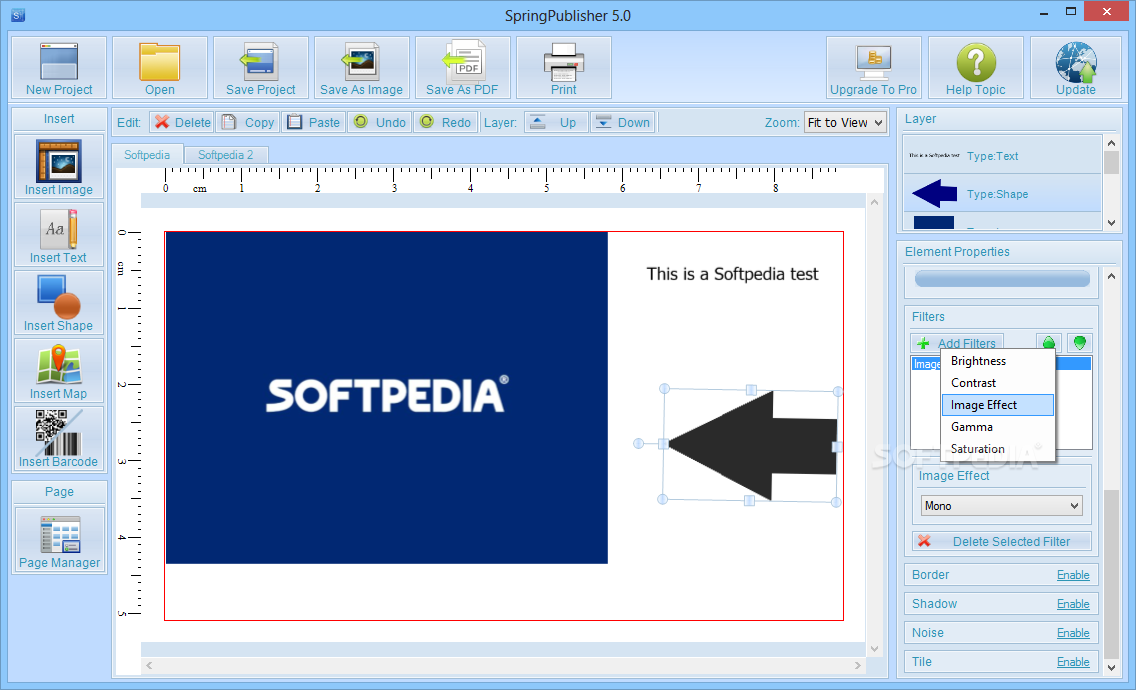Click the Save Project icon
Viewport: 1136px width, 690px height.
pyautogui.click(x=260, y=68)
